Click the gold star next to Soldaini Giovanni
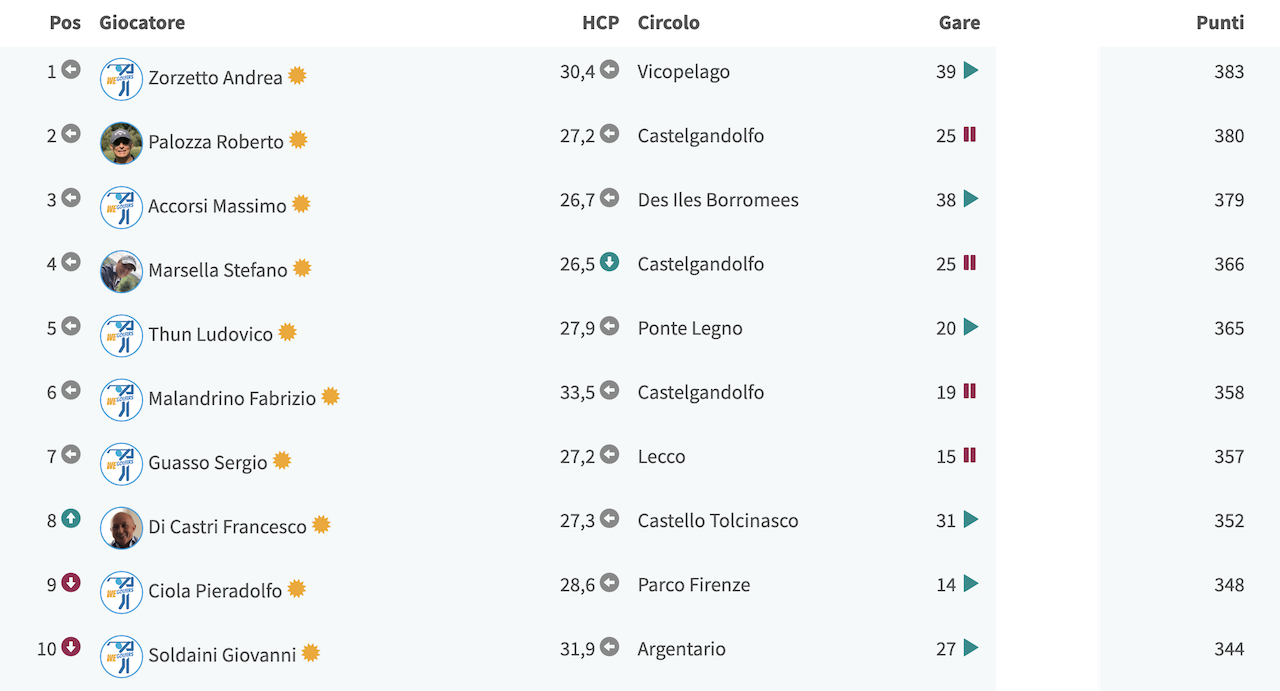Image resolution: width=1280 pixels, height=691 pixels. pos(311,653)
